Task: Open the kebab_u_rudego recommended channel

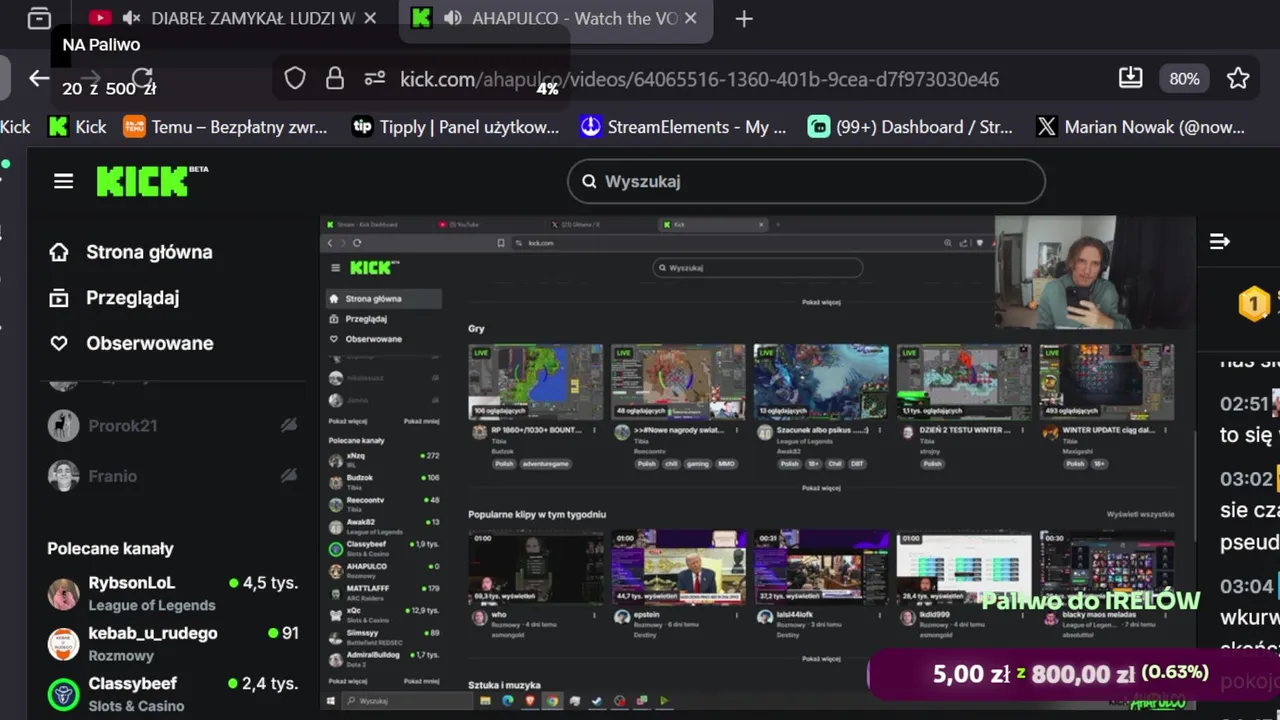Action: [172, 643]
